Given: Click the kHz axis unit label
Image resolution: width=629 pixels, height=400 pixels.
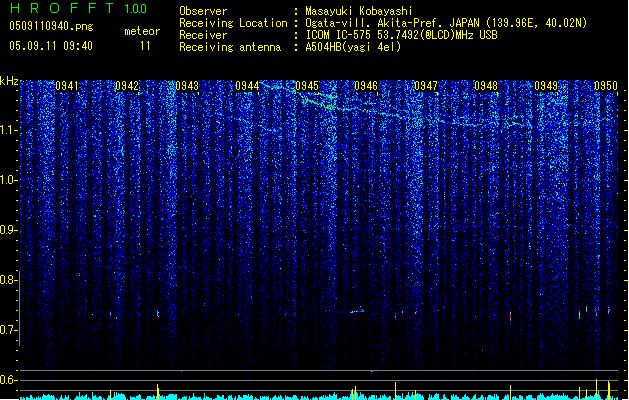Looking at the screenshot, I should click(x=9, y=81).
